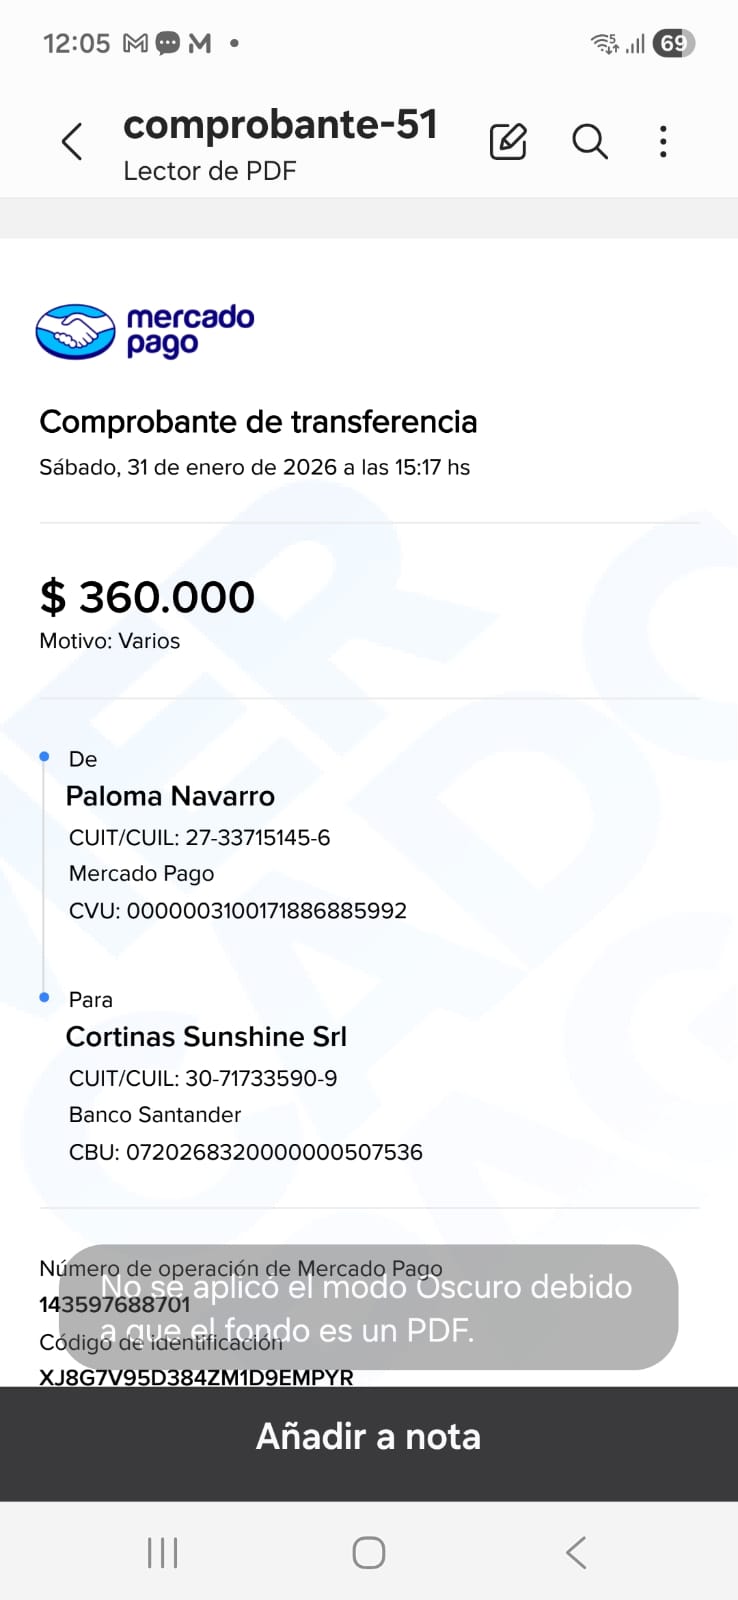Tap the chat message notification icon

(168, 43)
